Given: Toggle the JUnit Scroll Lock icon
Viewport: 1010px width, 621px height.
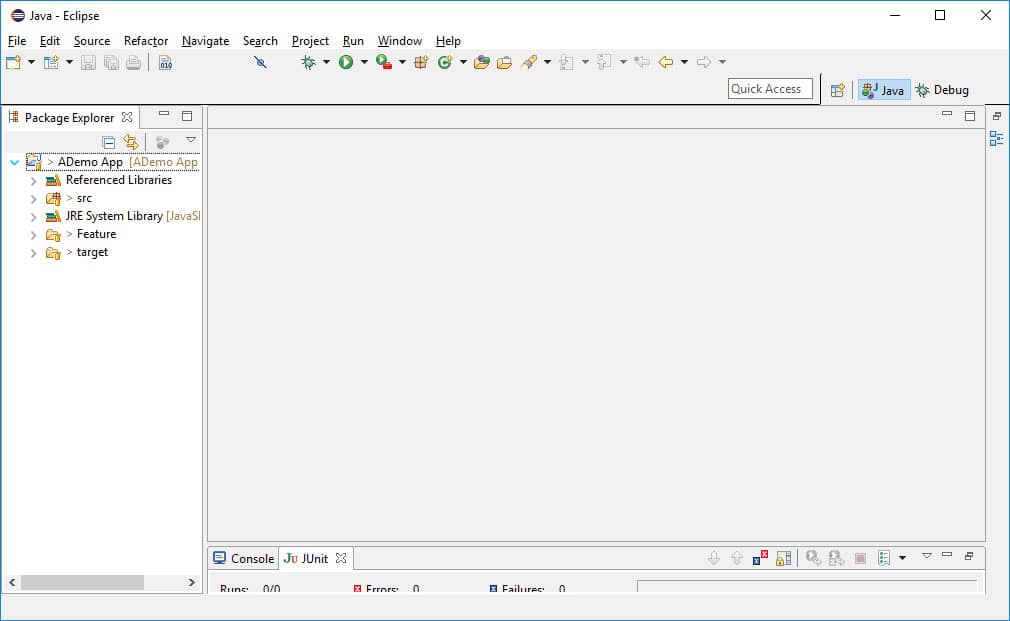Looking at the screenshot, I should pyautogui.click(x=783, y=558).
